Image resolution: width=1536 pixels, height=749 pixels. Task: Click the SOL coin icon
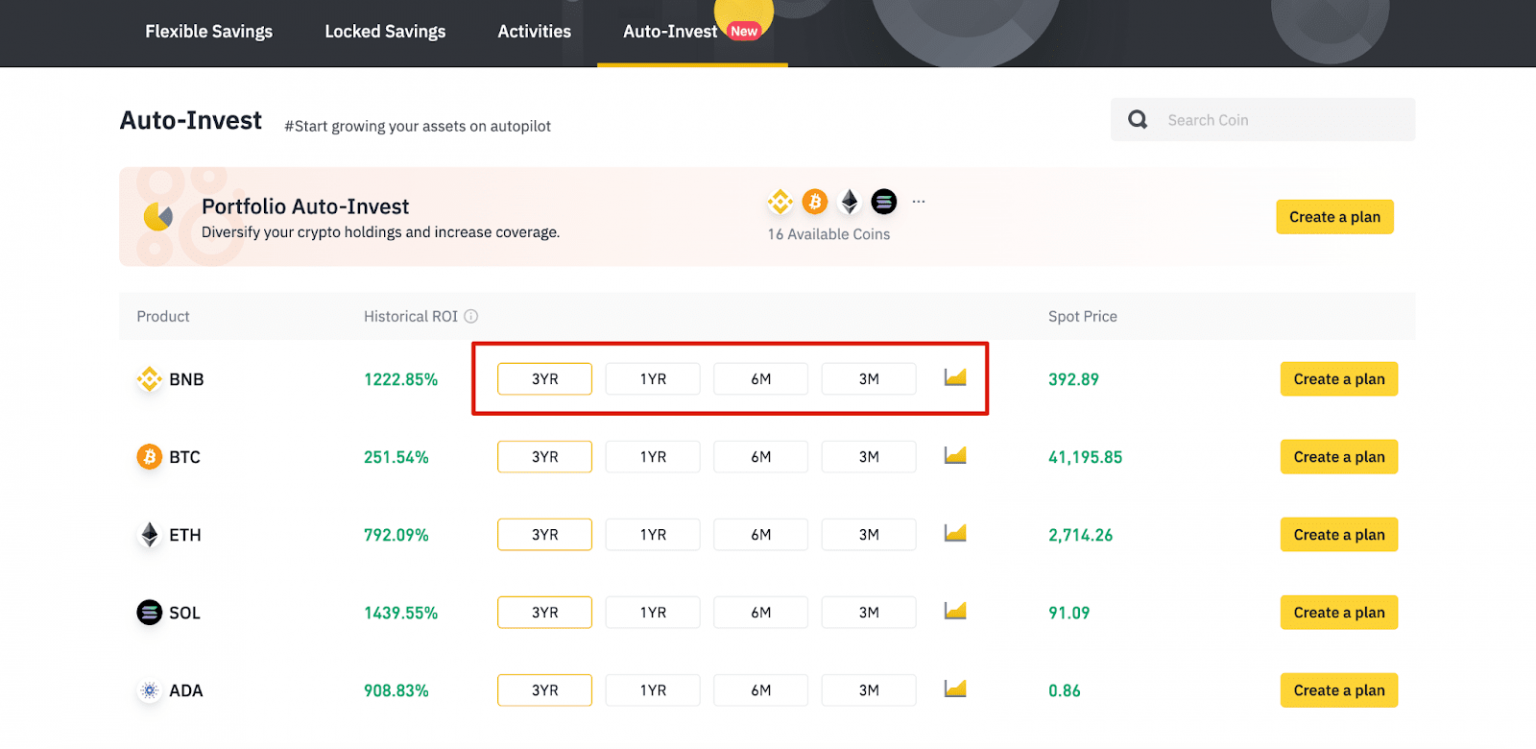pyautogui.click(x=148, y=612)
